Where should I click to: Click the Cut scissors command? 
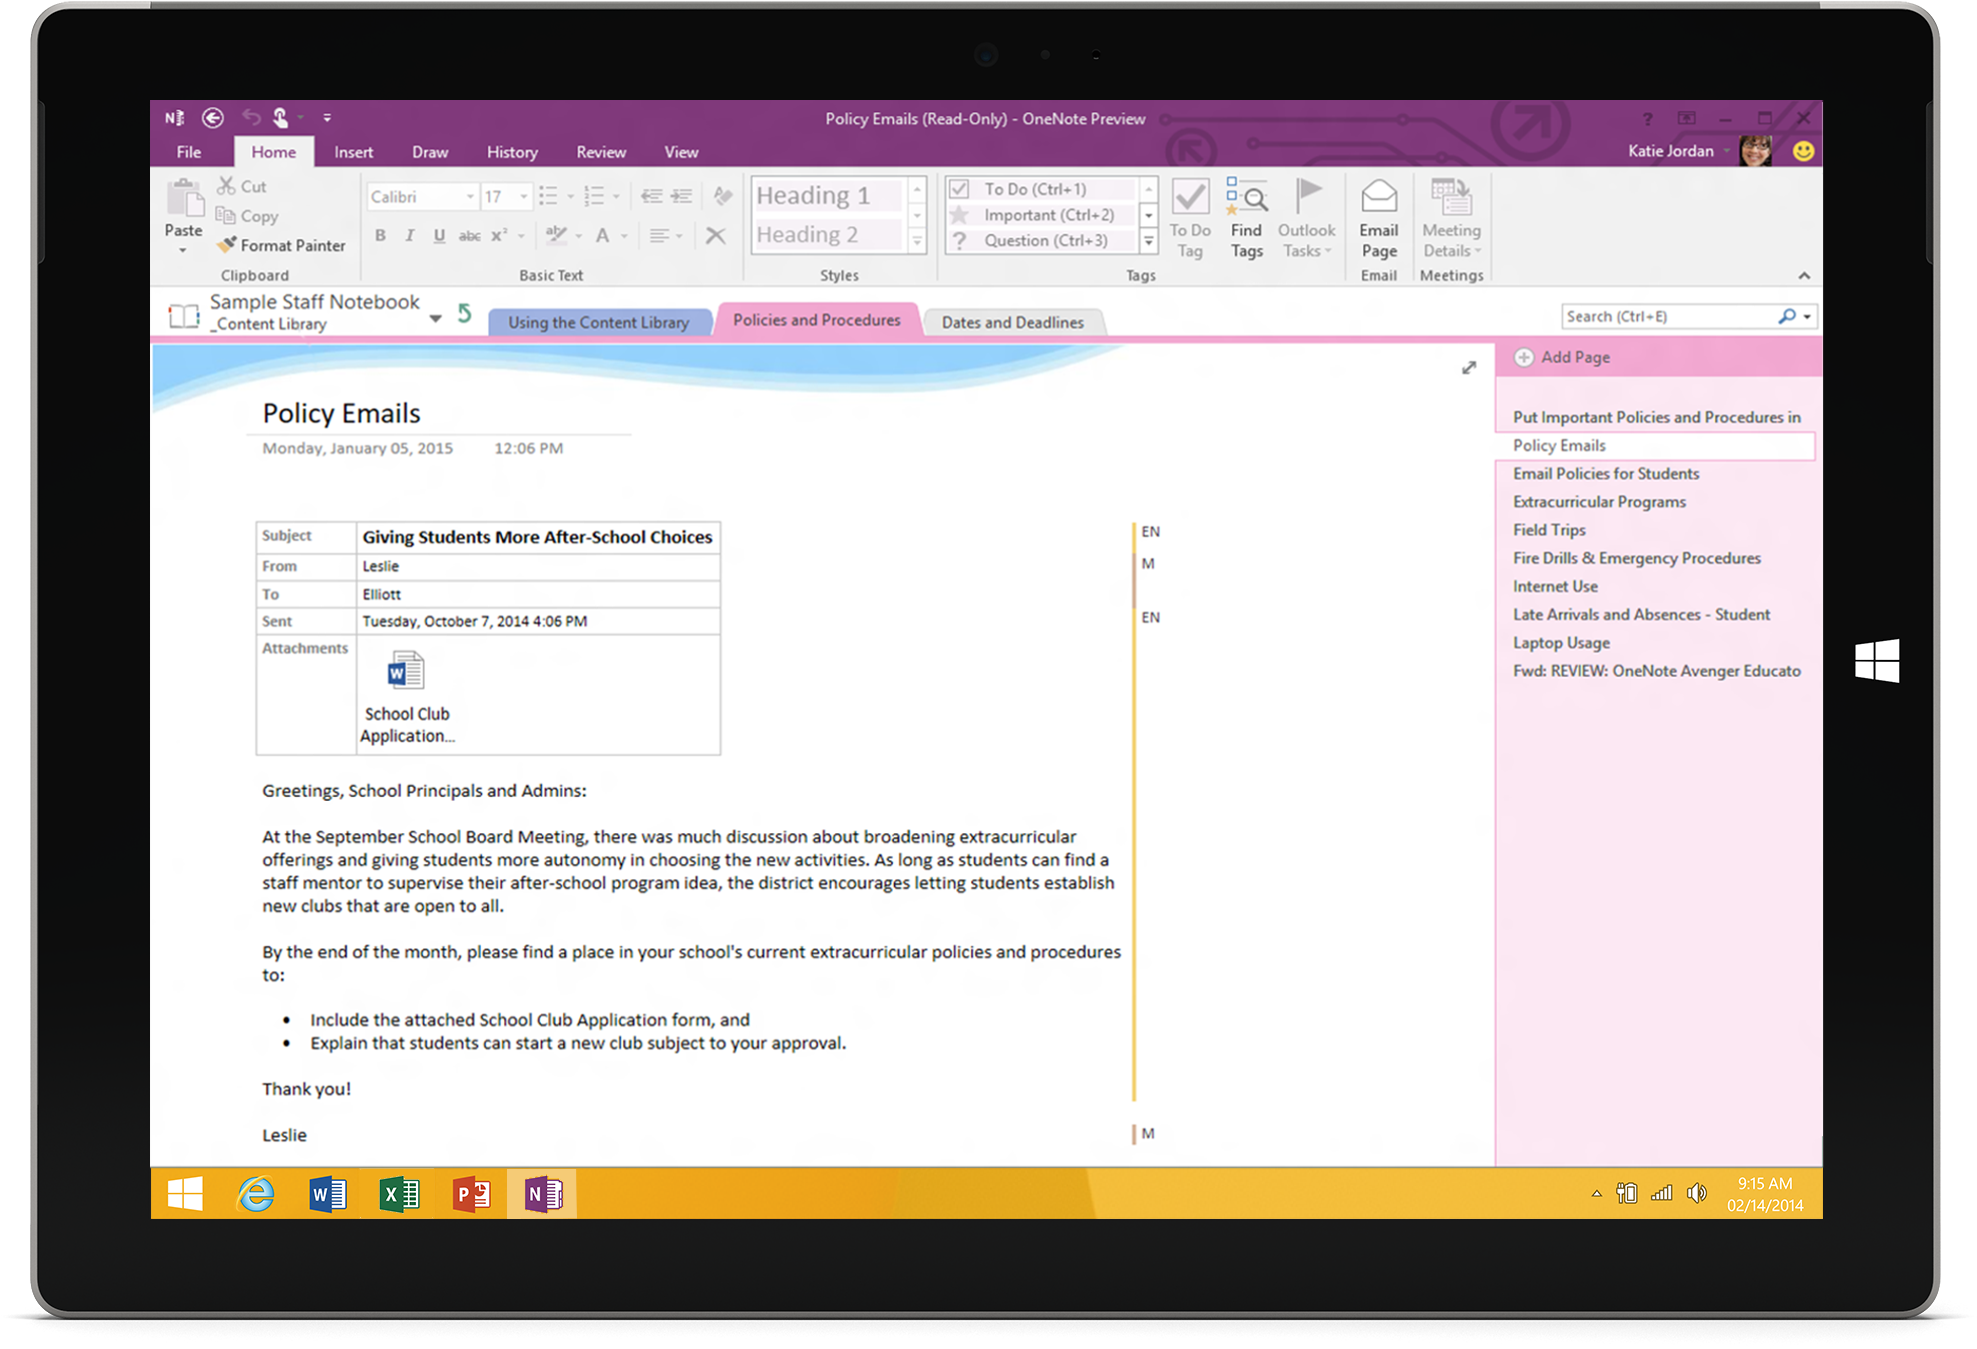click(x=242, y=186)
